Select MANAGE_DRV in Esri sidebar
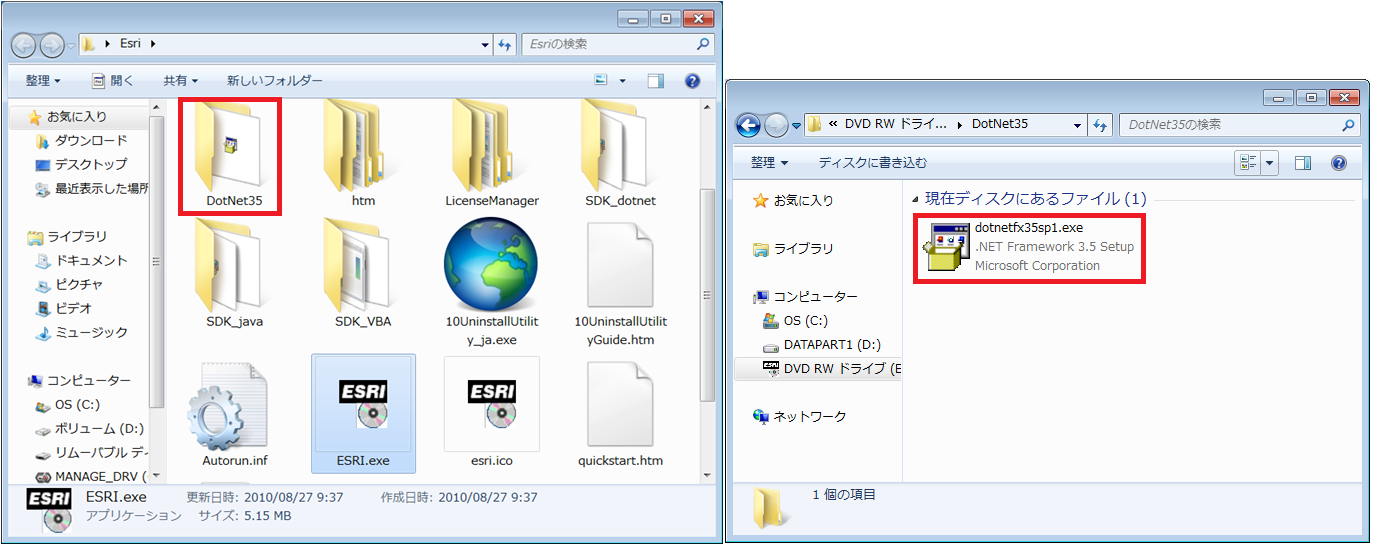The image size is (1374, 548). click(90, 476)
